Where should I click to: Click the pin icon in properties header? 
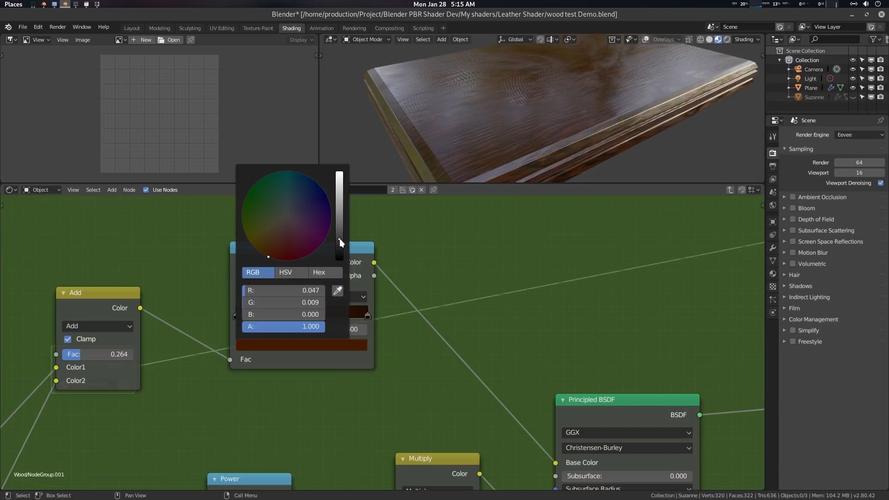click(x=880, y=120)
